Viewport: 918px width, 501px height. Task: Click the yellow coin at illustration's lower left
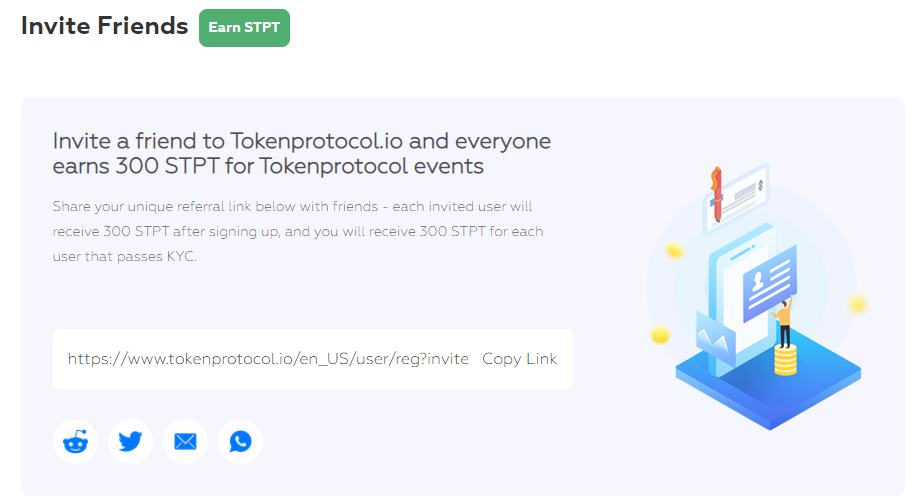coord(660,335)
